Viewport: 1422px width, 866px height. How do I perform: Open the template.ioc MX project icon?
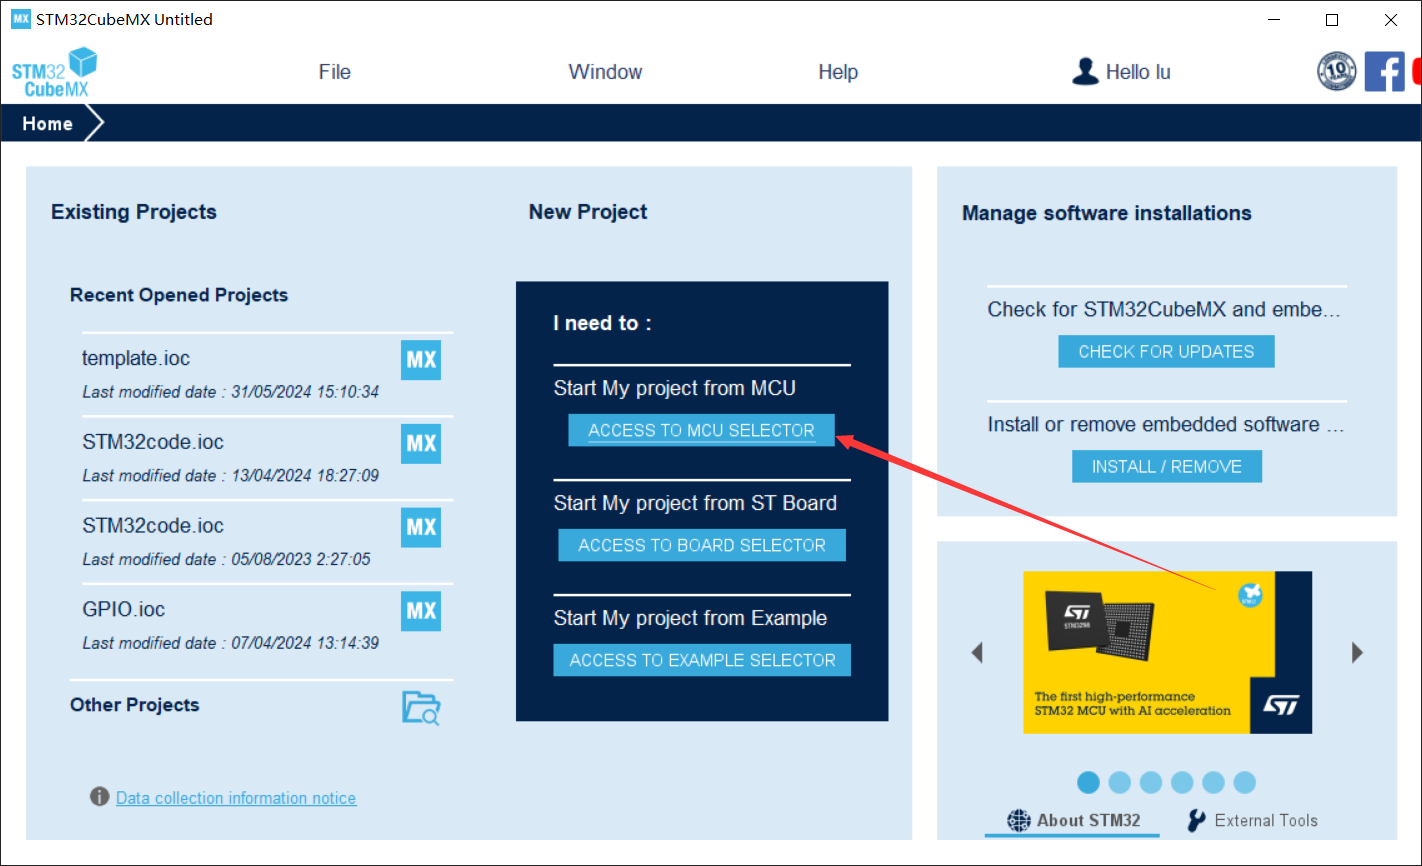coord(421,360)
